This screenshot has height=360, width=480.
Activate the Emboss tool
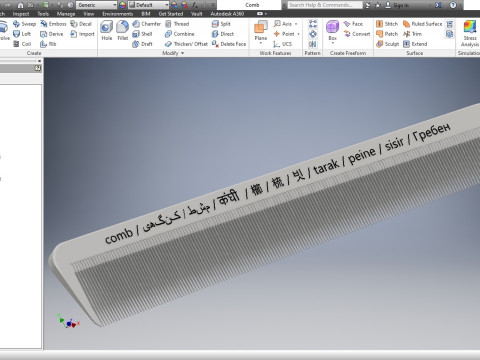tap(53, 24)
